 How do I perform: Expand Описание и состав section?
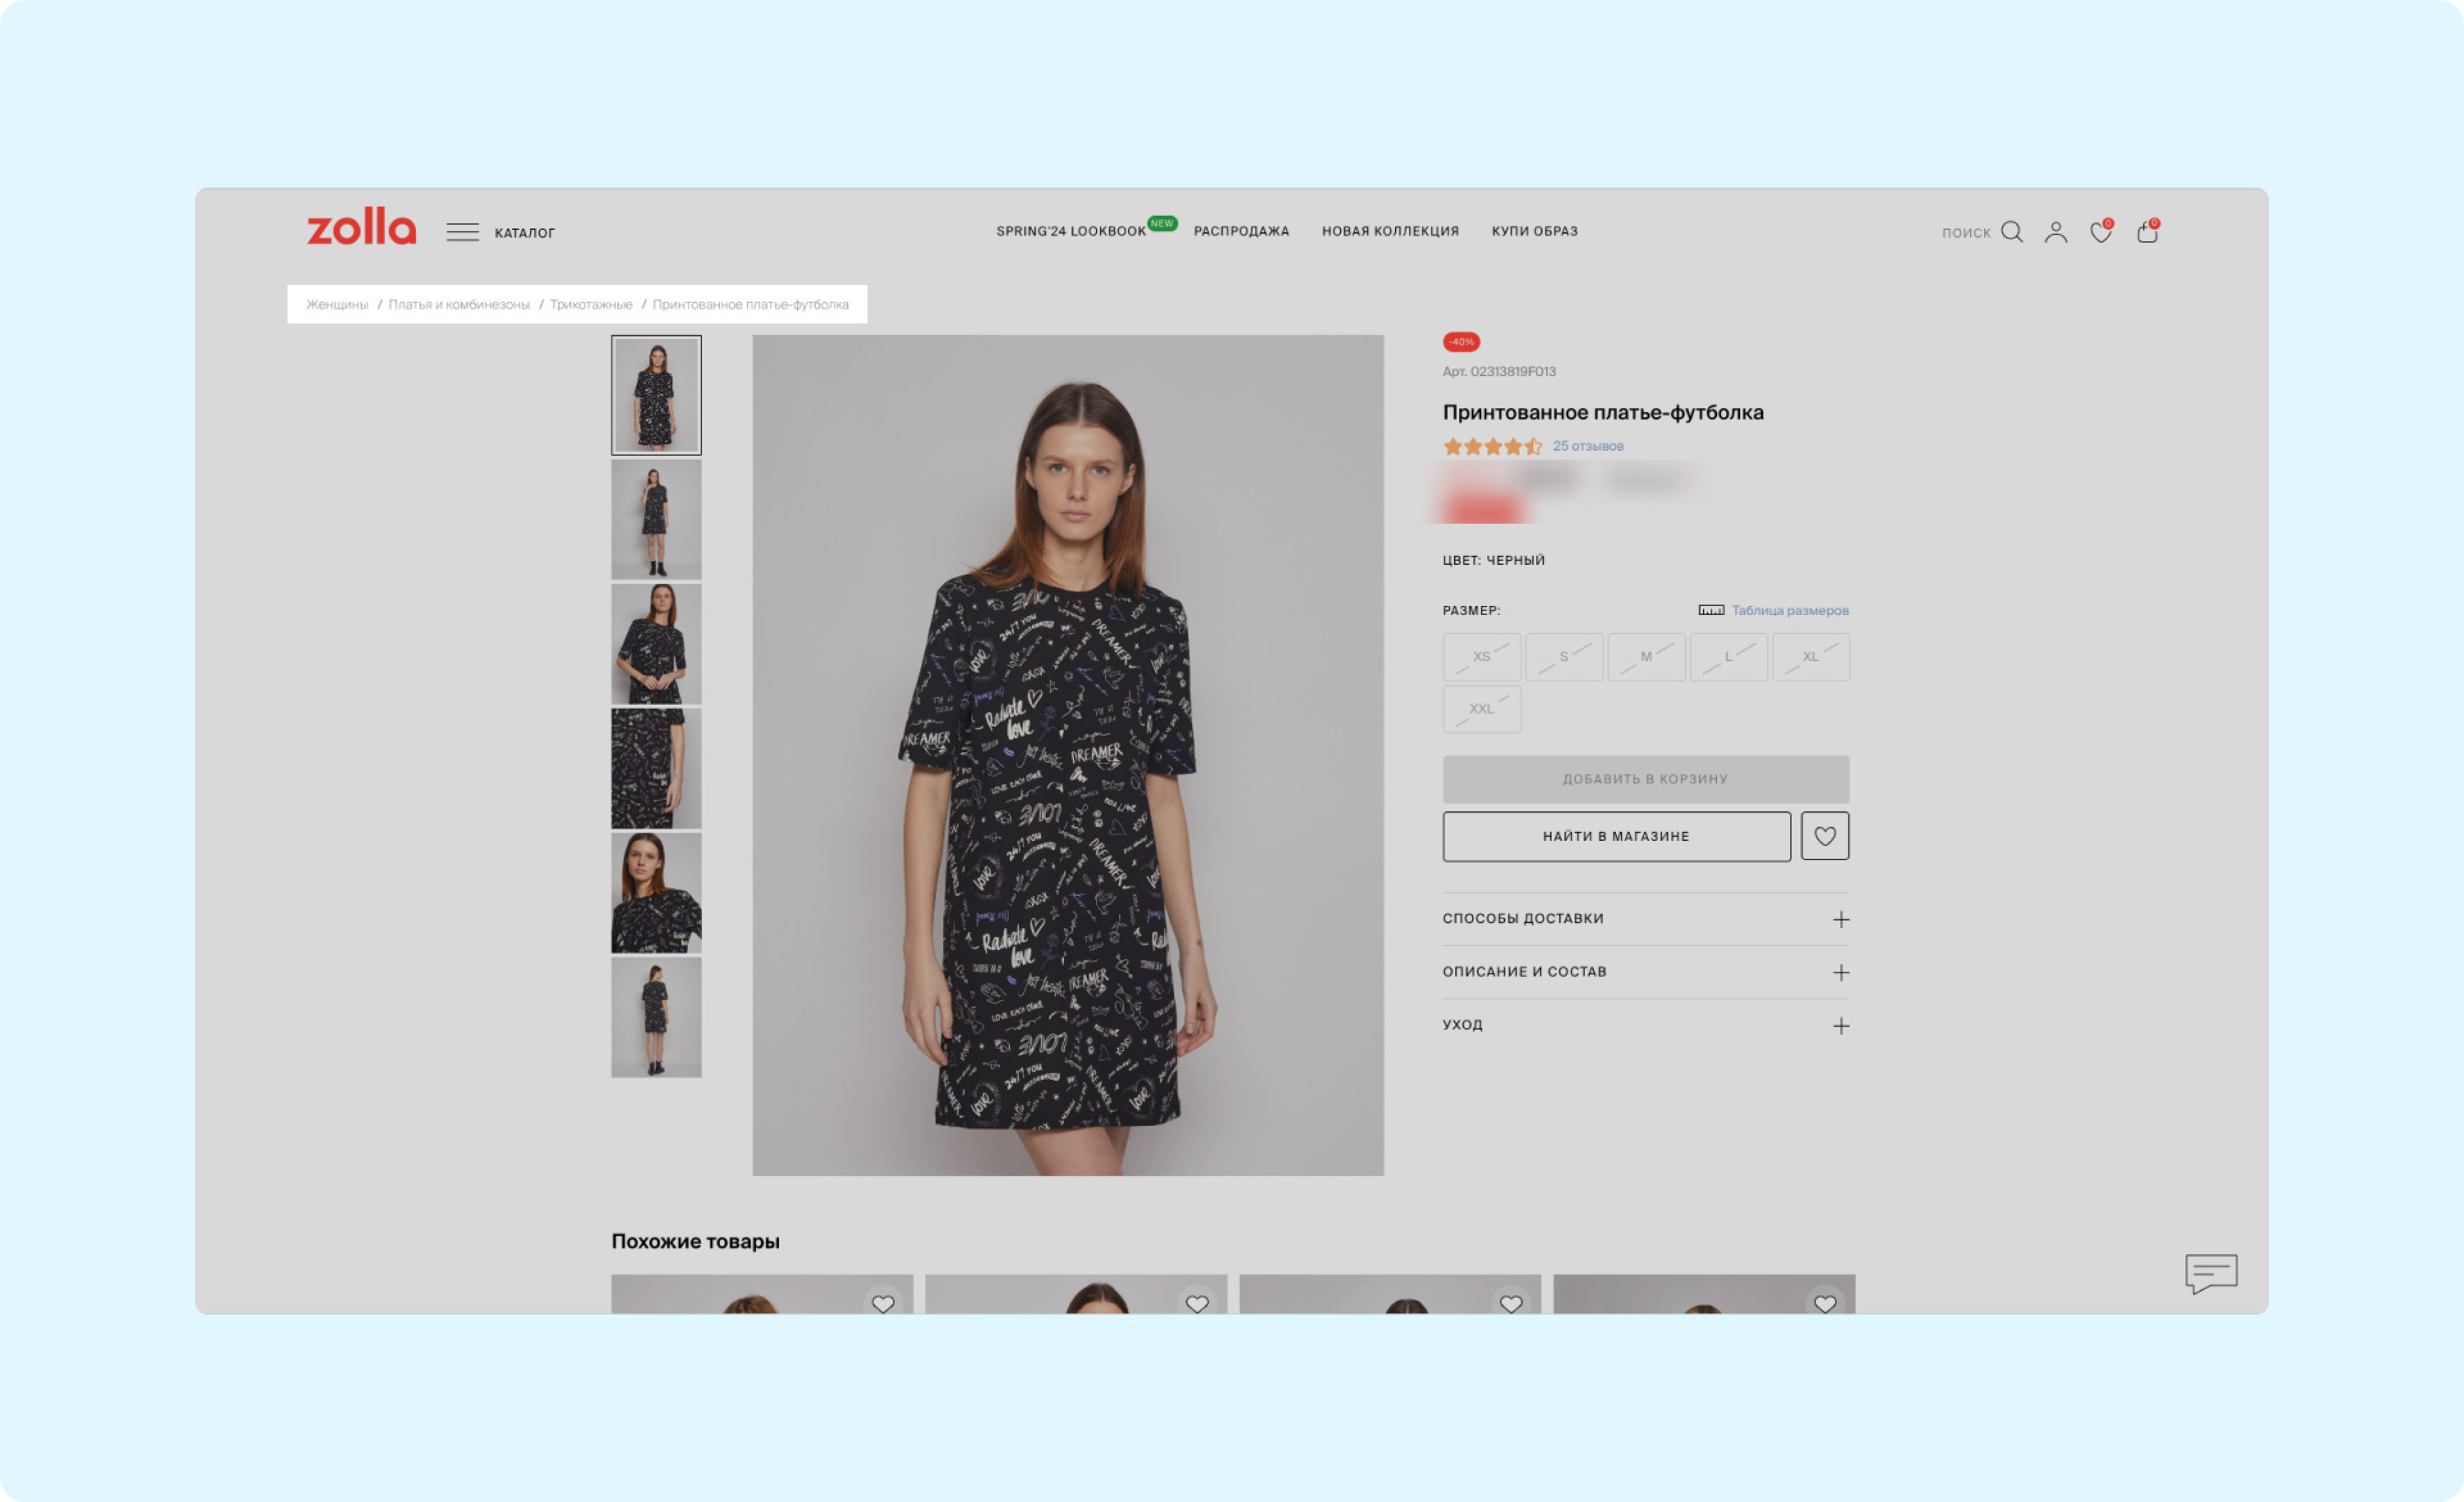[1646, 972]
